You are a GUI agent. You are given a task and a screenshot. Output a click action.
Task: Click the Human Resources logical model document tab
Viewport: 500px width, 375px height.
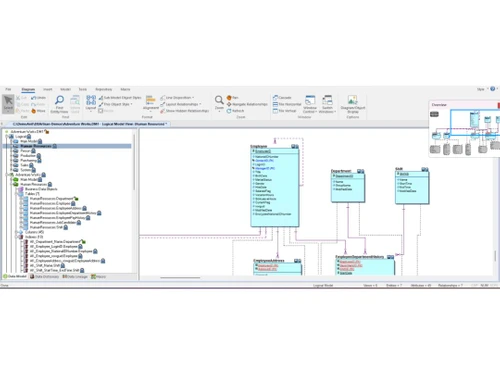coord(90,124)
